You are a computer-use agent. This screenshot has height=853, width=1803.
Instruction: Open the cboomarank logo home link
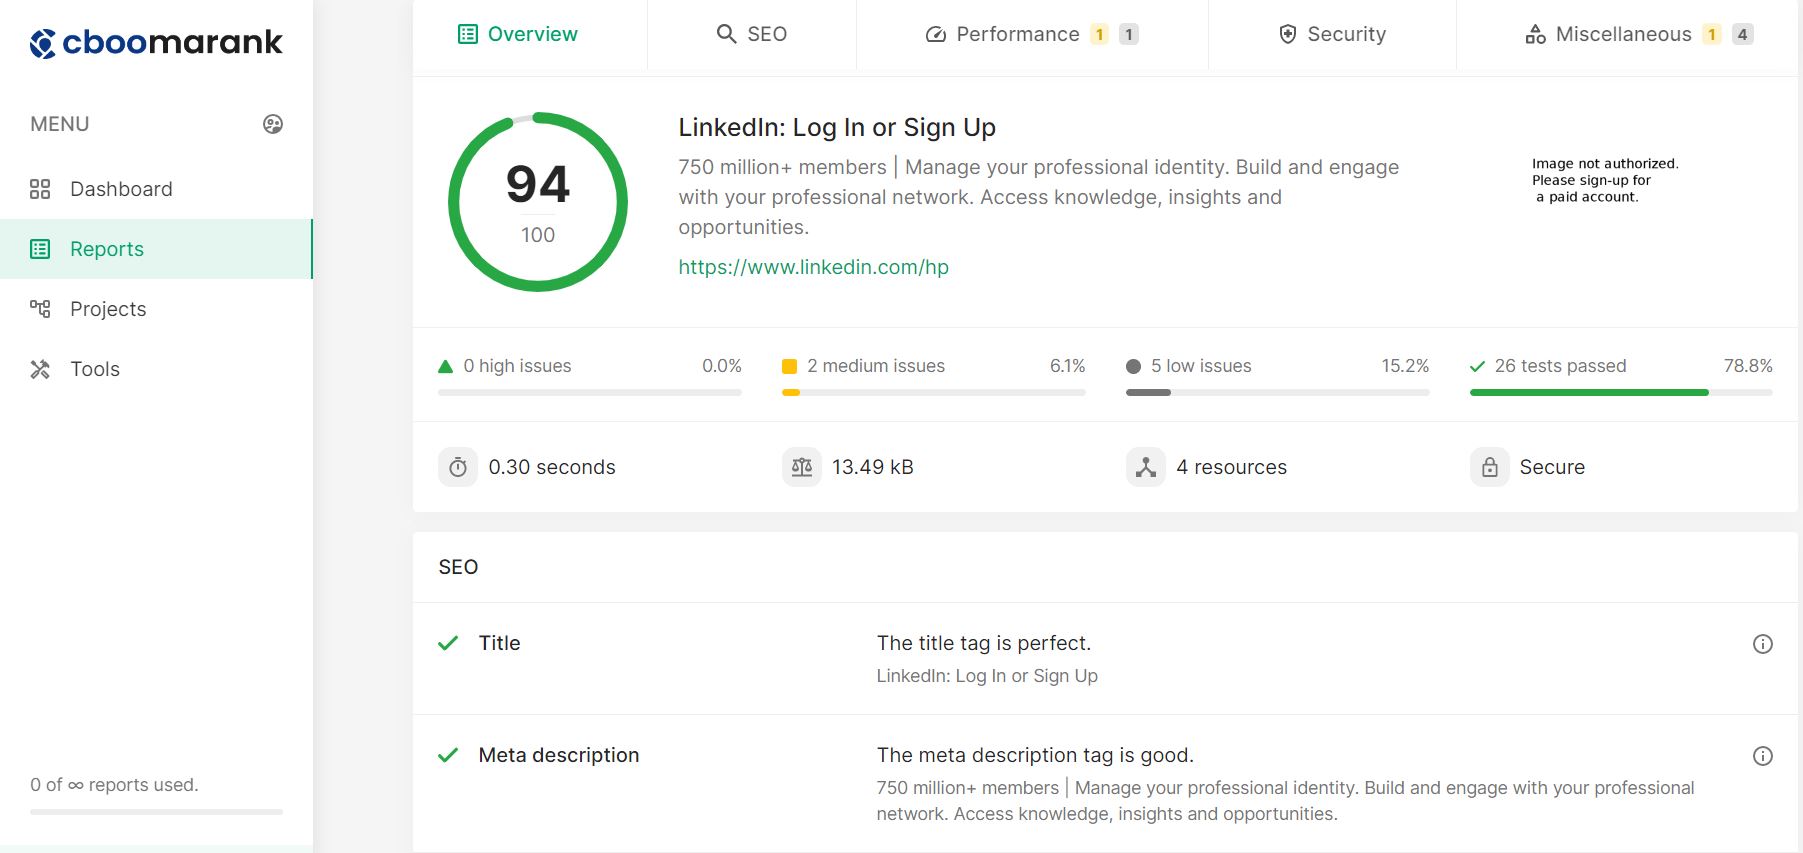click(x=156, y=42)
